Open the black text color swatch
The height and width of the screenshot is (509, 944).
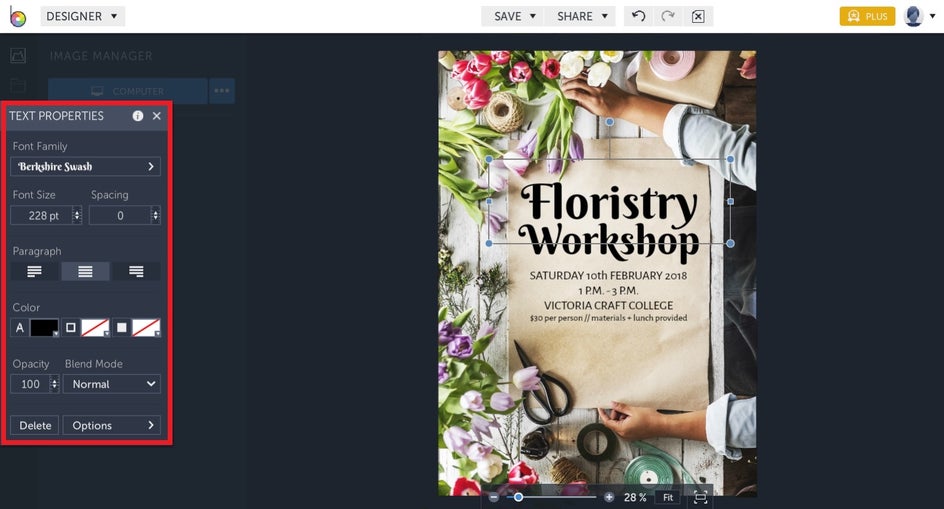[45, 328]
